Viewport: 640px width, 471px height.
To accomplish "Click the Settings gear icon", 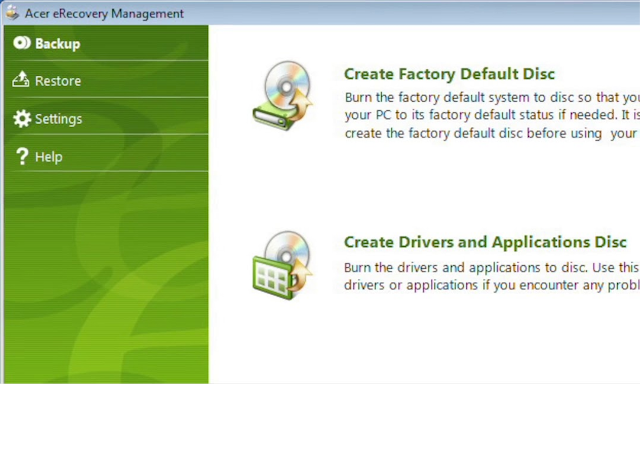I will pos(22,118).
